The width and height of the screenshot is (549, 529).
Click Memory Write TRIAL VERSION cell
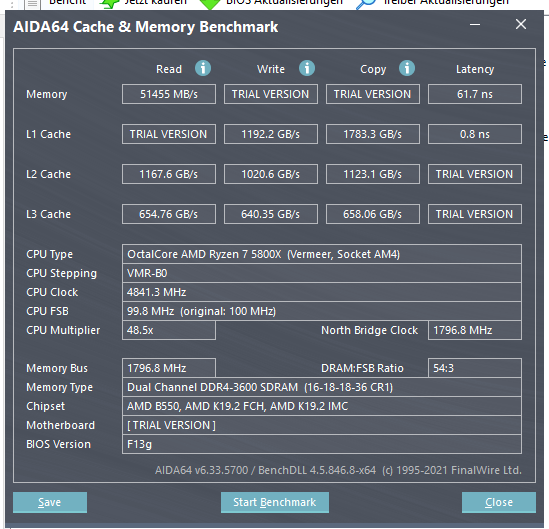coord(271,94)
